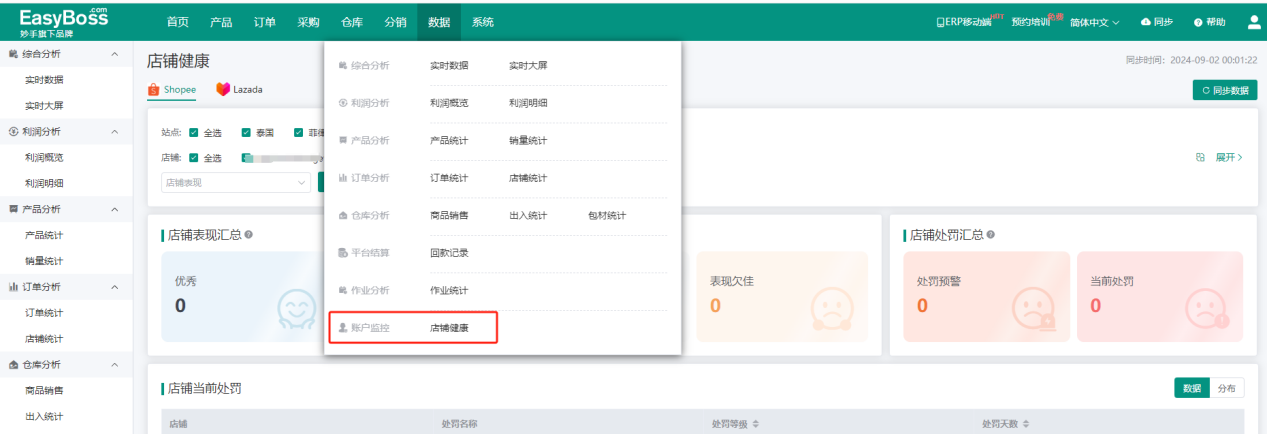Click the cloud 同步 icon in header
This screenshot has height=434, width=1267.
(x=1146, y=22)
